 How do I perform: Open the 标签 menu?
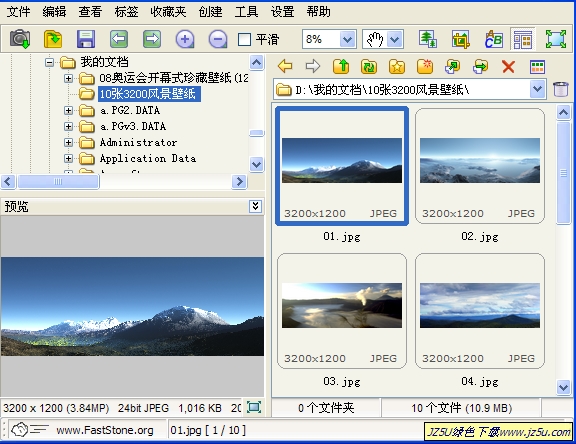(126, 12)
